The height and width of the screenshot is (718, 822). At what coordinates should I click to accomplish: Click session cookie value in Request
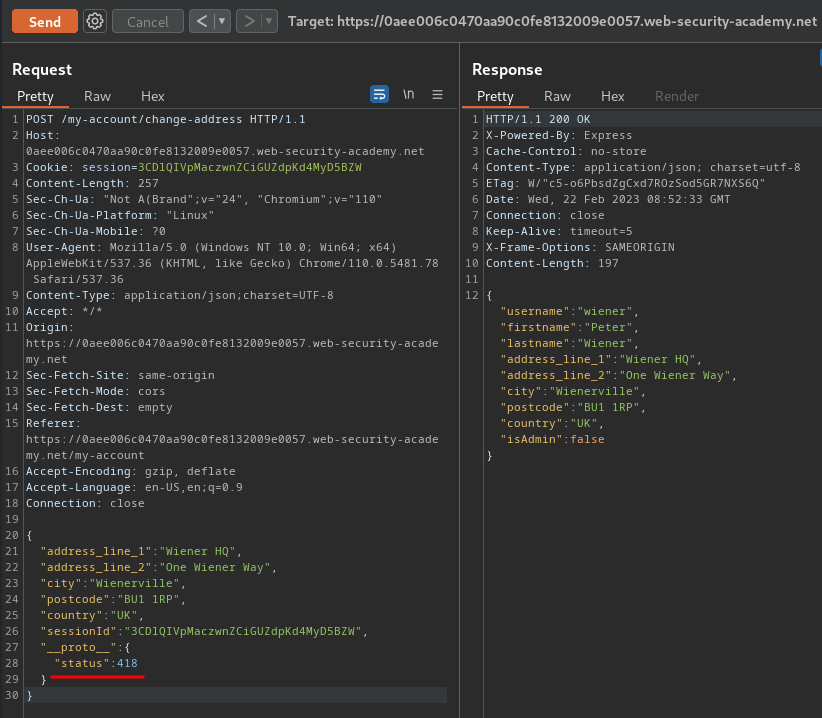[x=250, y=167]
